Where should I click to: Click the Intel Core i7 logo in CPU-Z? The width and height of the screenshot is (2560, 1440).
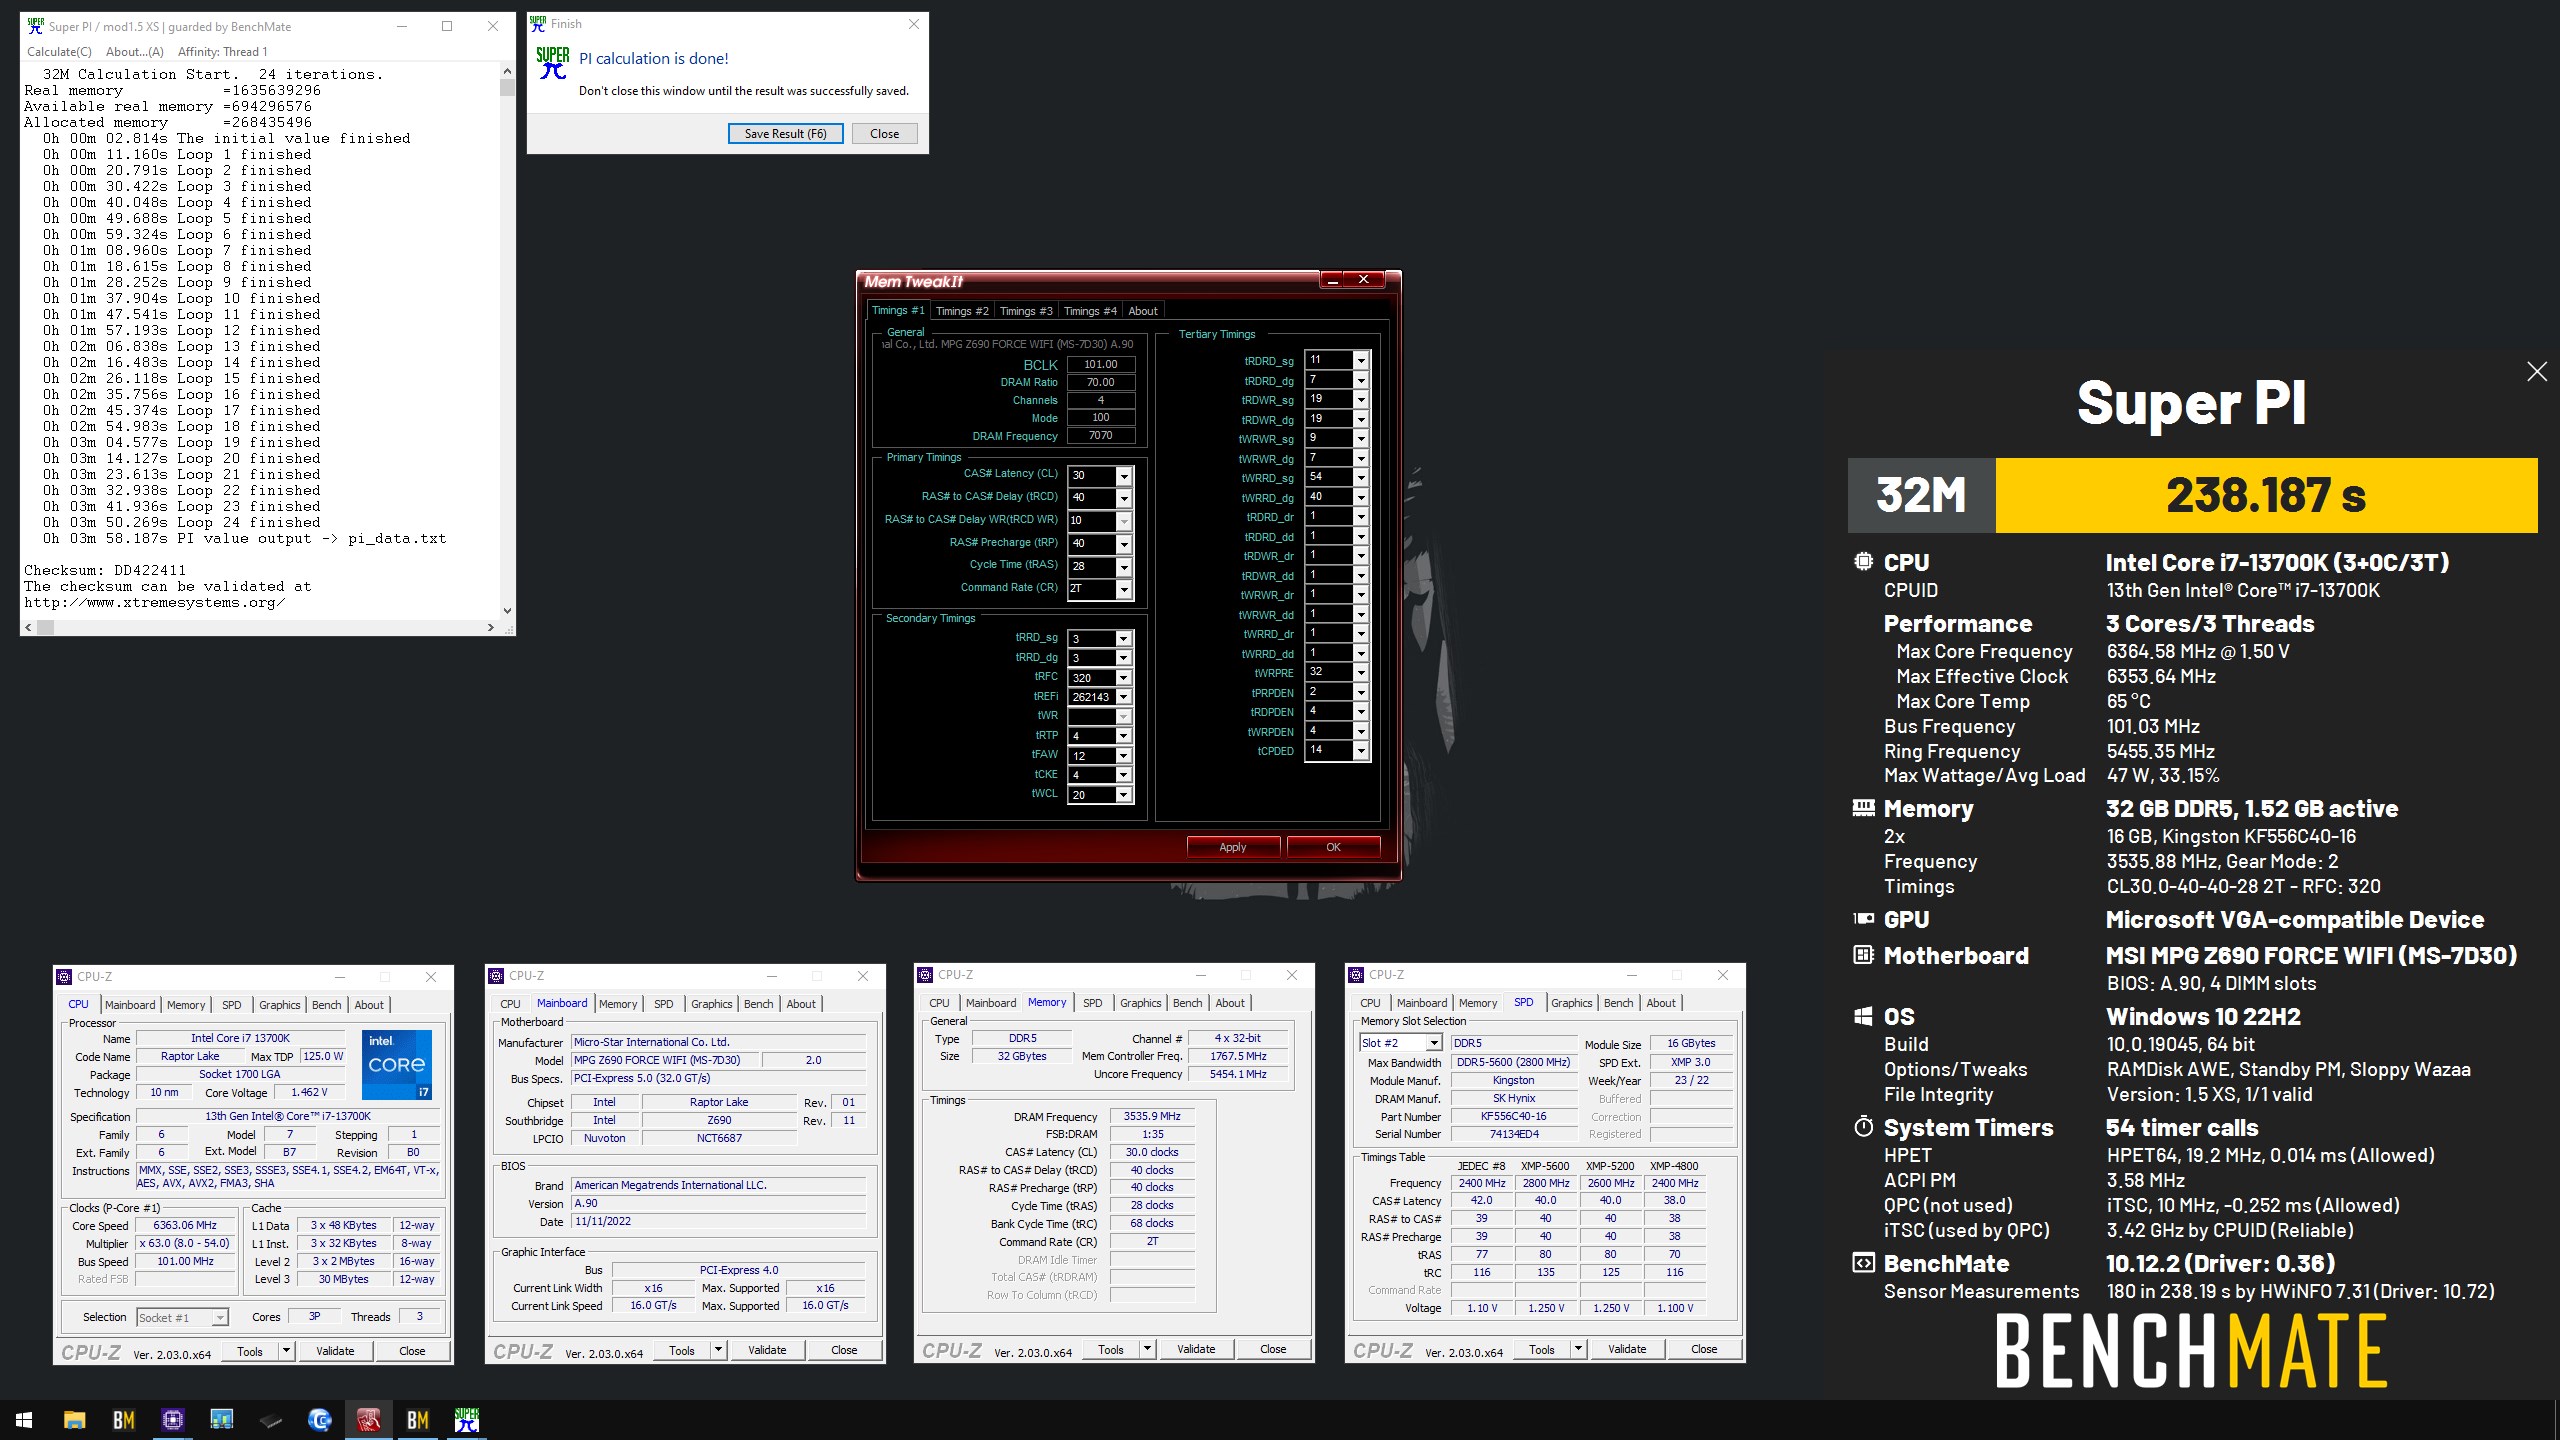point(397,1064)
